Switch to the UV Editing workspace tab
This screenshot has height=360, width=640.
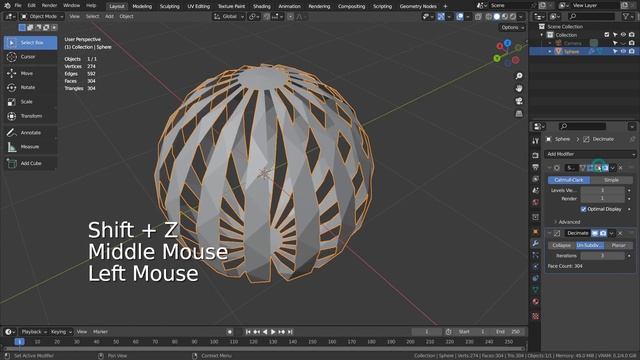click(x=198, y=6)
